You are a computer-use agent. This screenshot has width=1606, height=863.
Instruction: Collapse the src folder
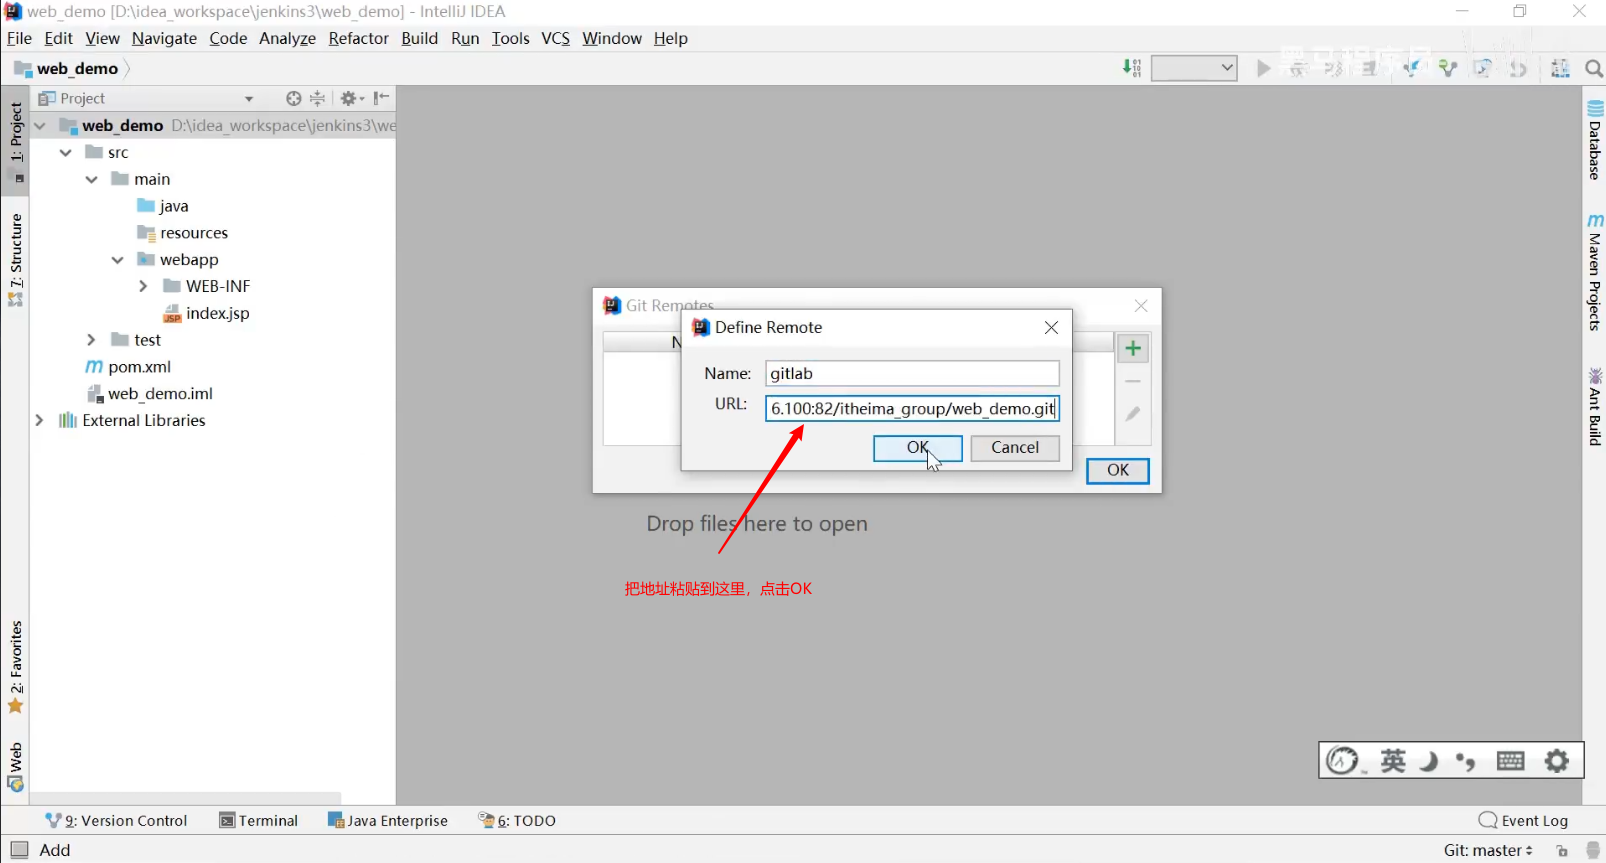tap(66, 153)
